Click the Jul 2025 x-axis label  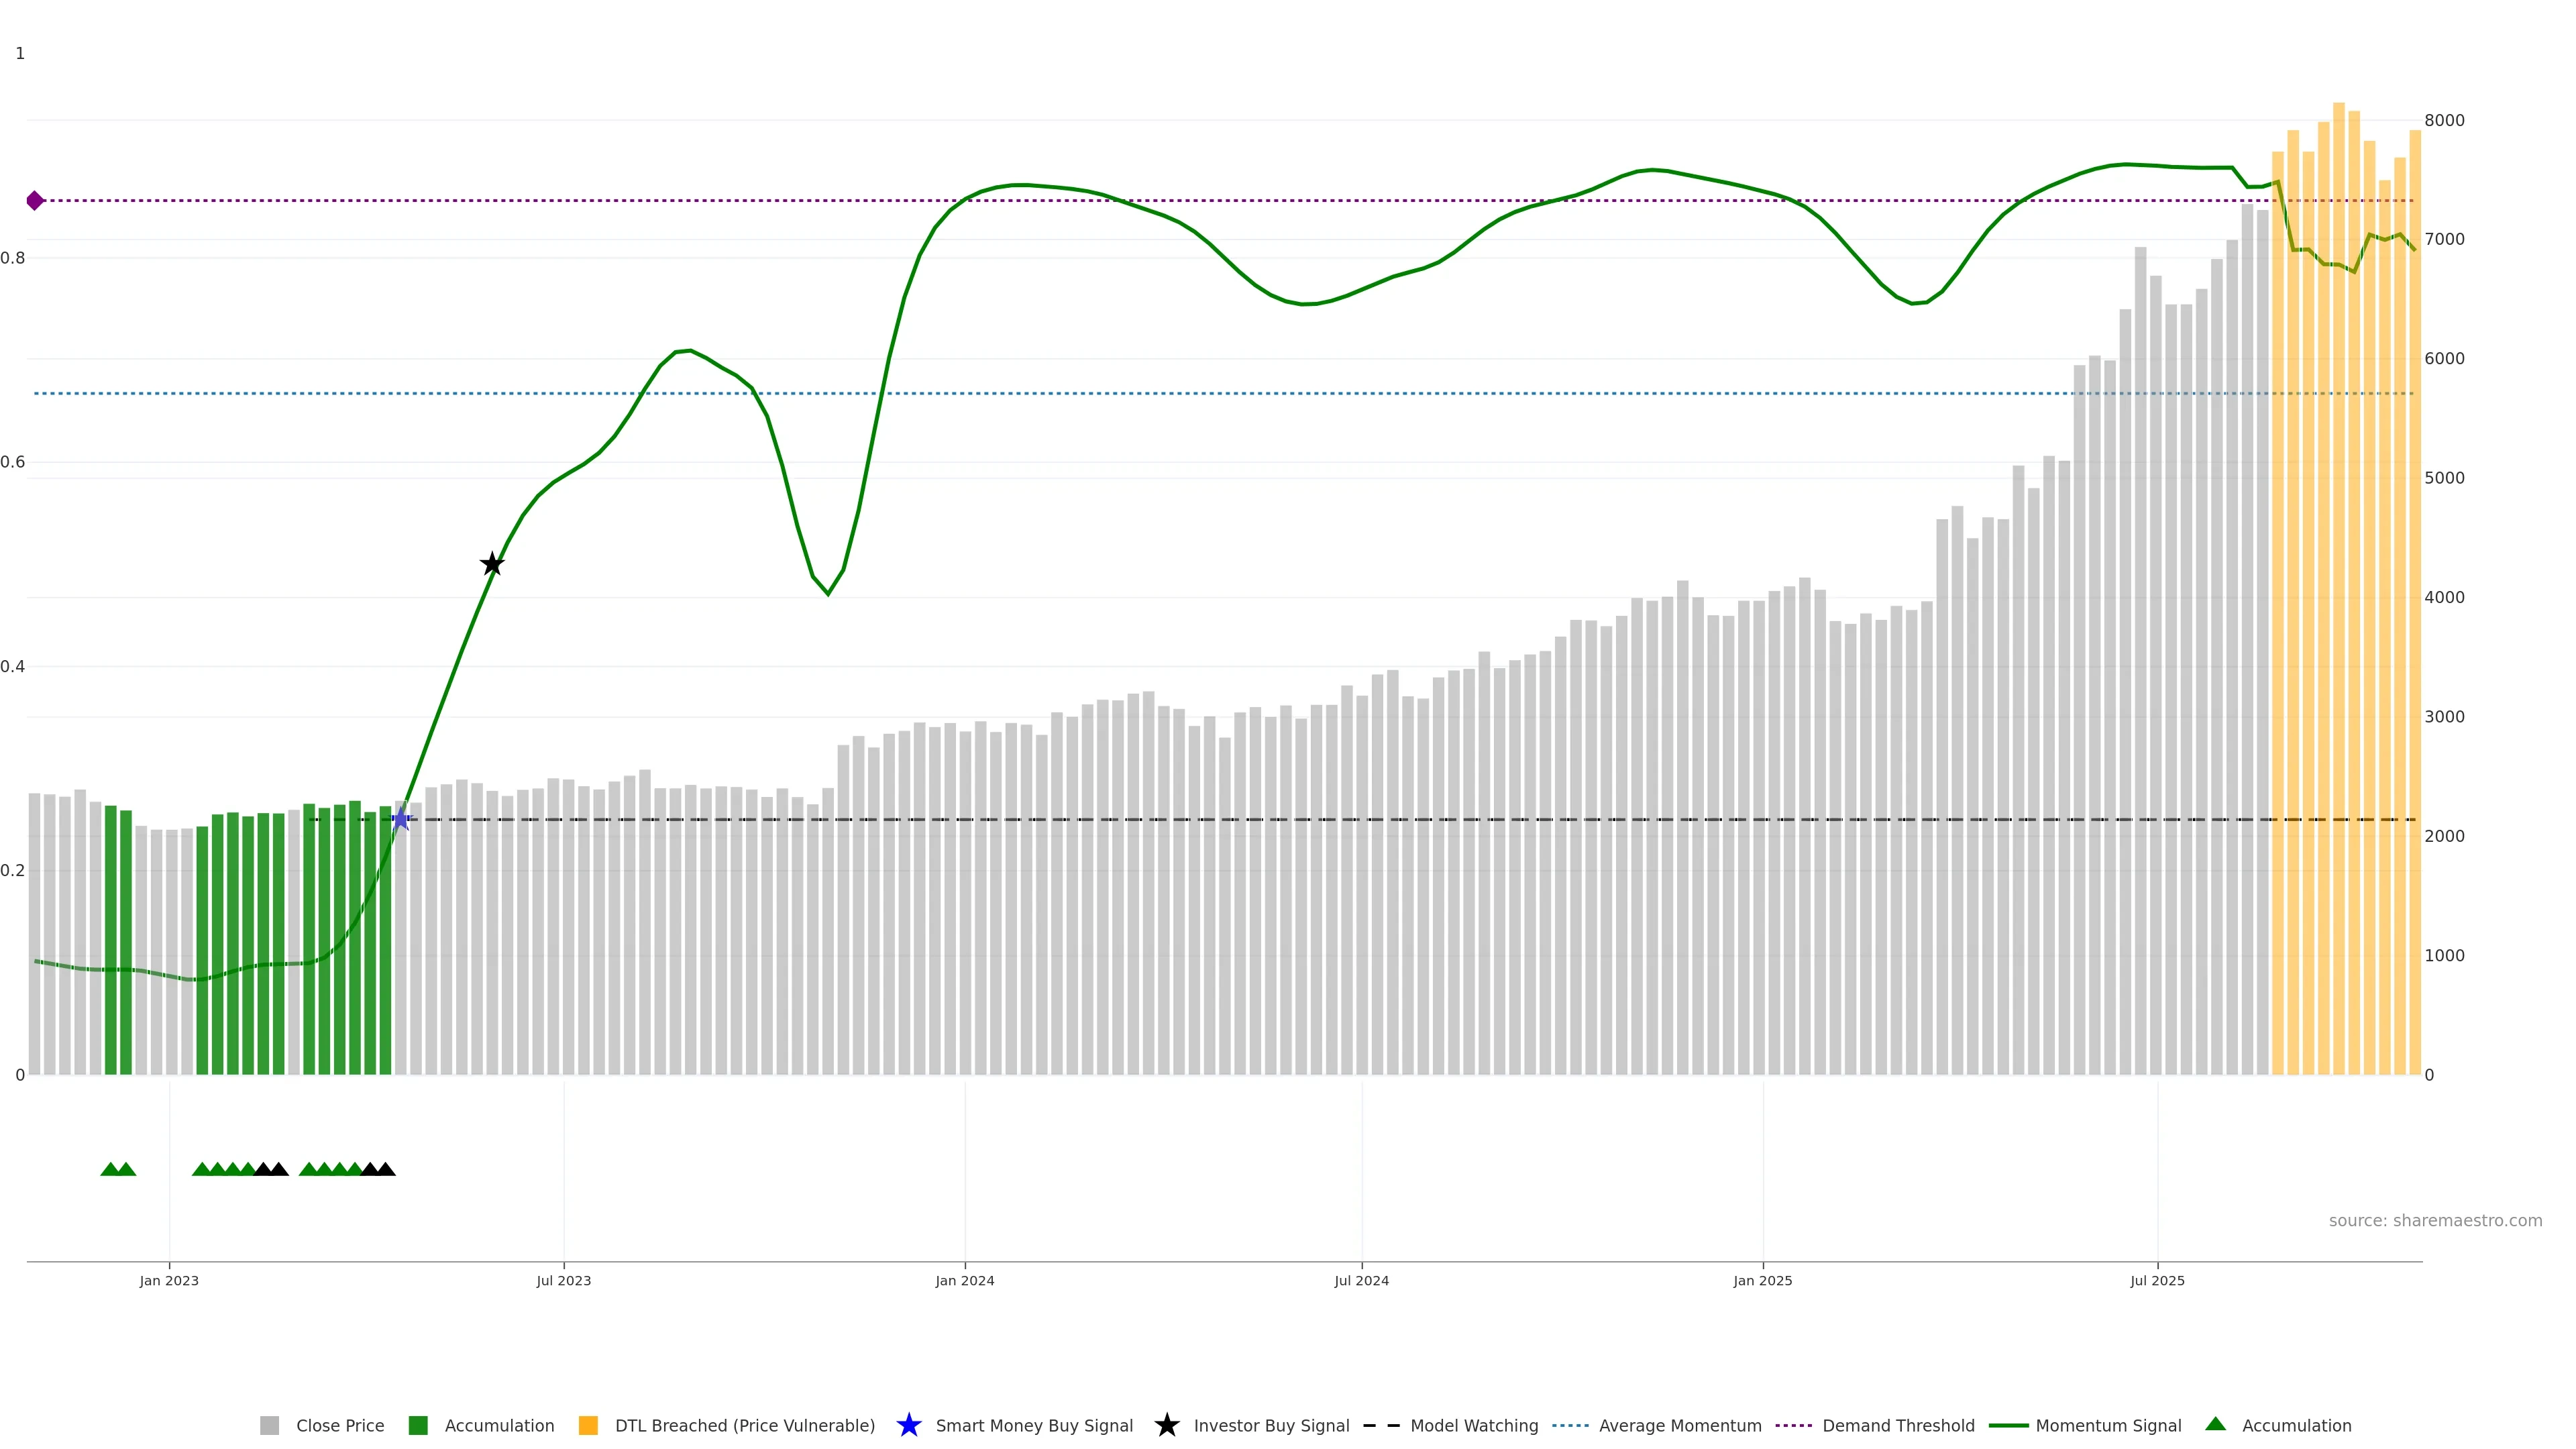tap(2157, 1281)
